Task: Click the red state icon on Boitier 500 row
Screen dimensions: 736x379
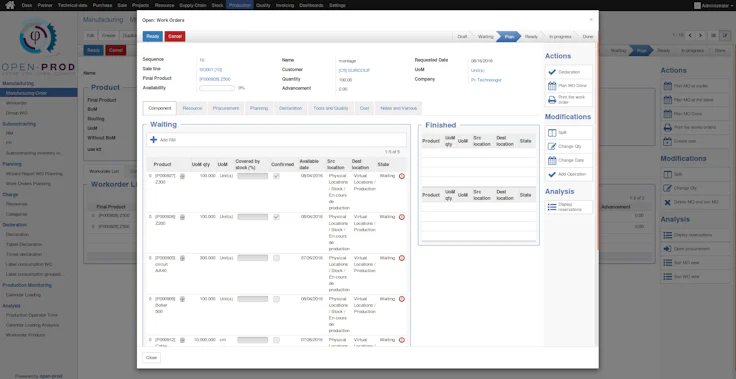Action: 402,299
